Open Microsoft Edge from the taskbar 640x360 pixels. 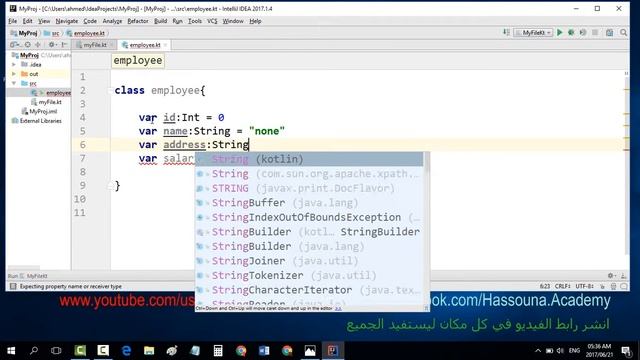coord(127,351)
